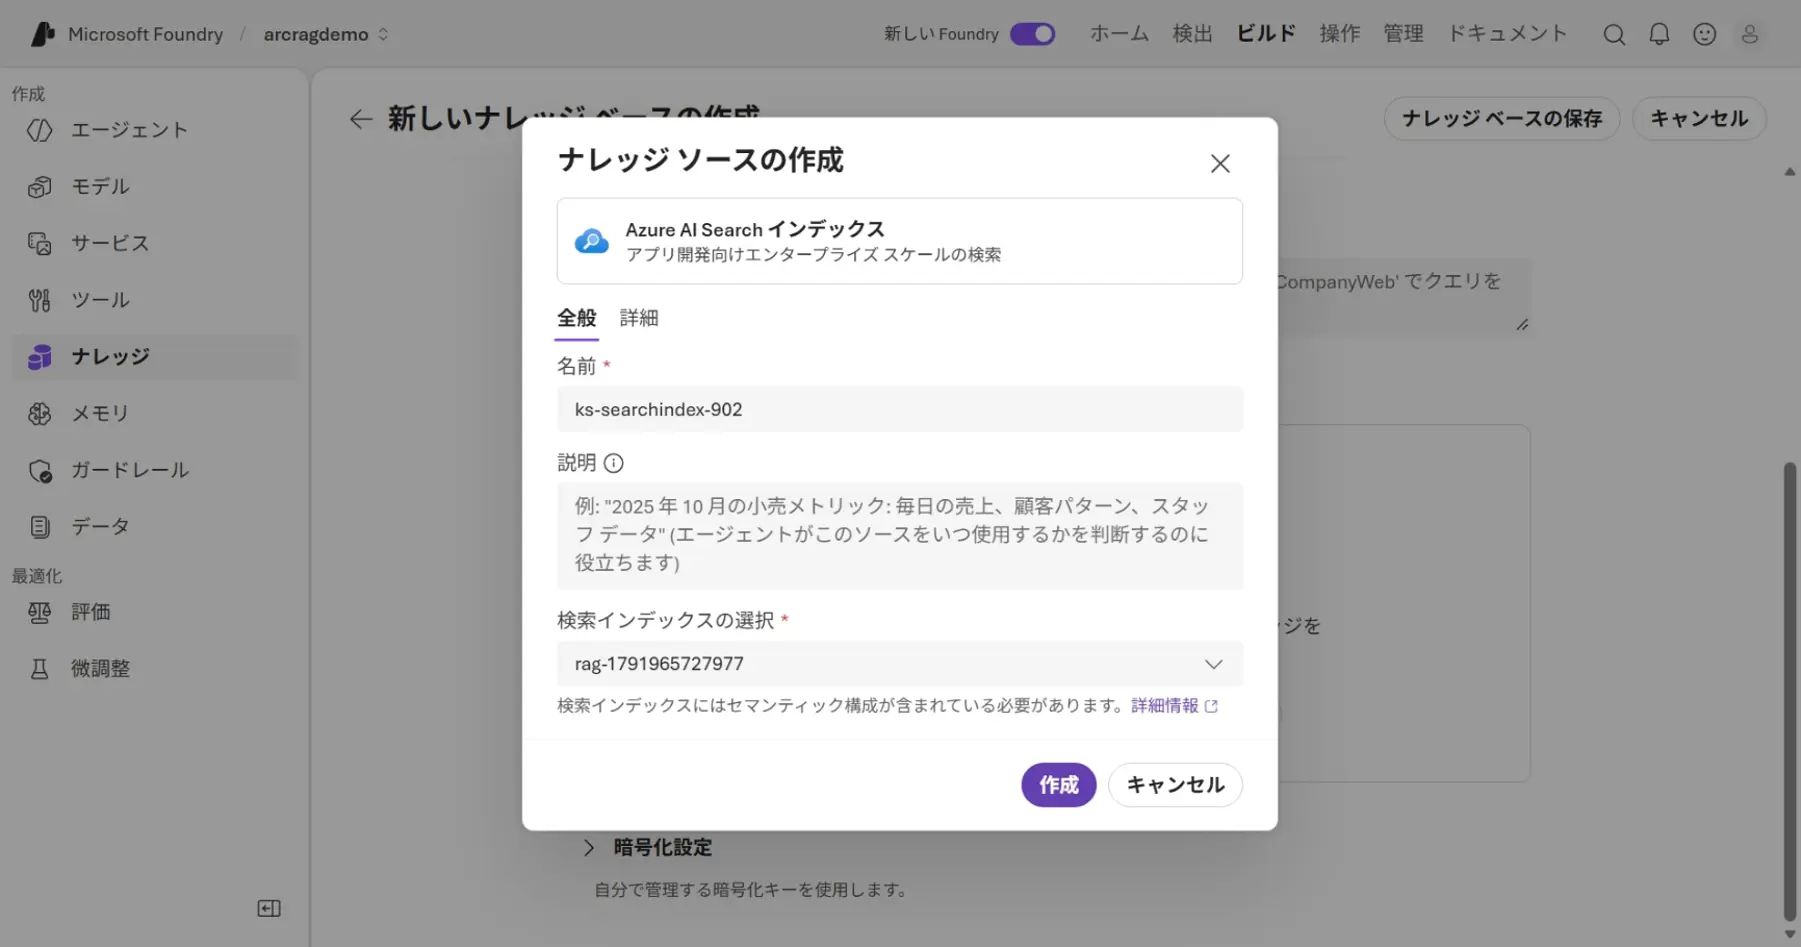Open the メモリ sidebar icon
This screenshot has width=1801, height=947.
[x=40, y=413]
